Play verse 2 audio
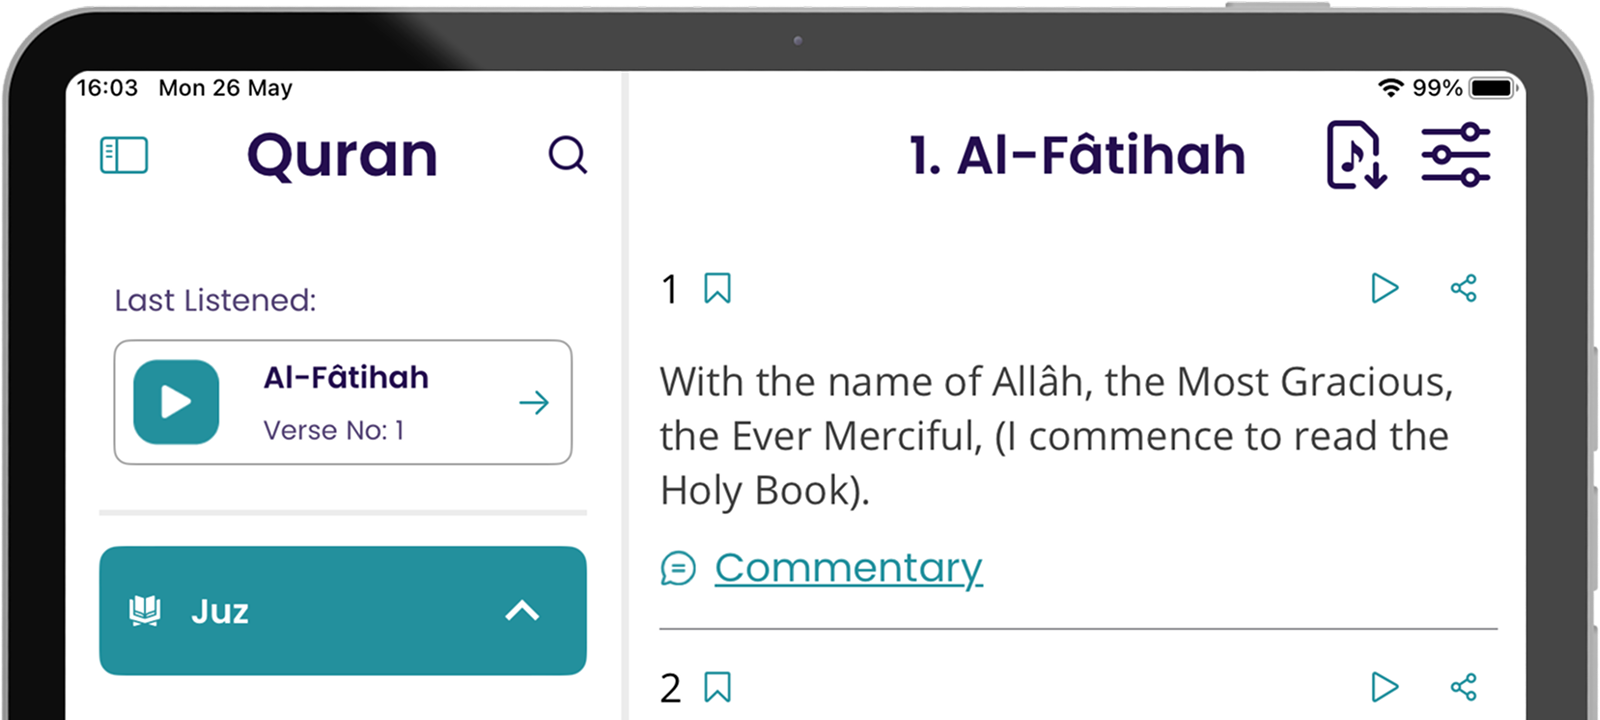The width and height of the screenshot is (1600, 720). tap(1384, 687)
